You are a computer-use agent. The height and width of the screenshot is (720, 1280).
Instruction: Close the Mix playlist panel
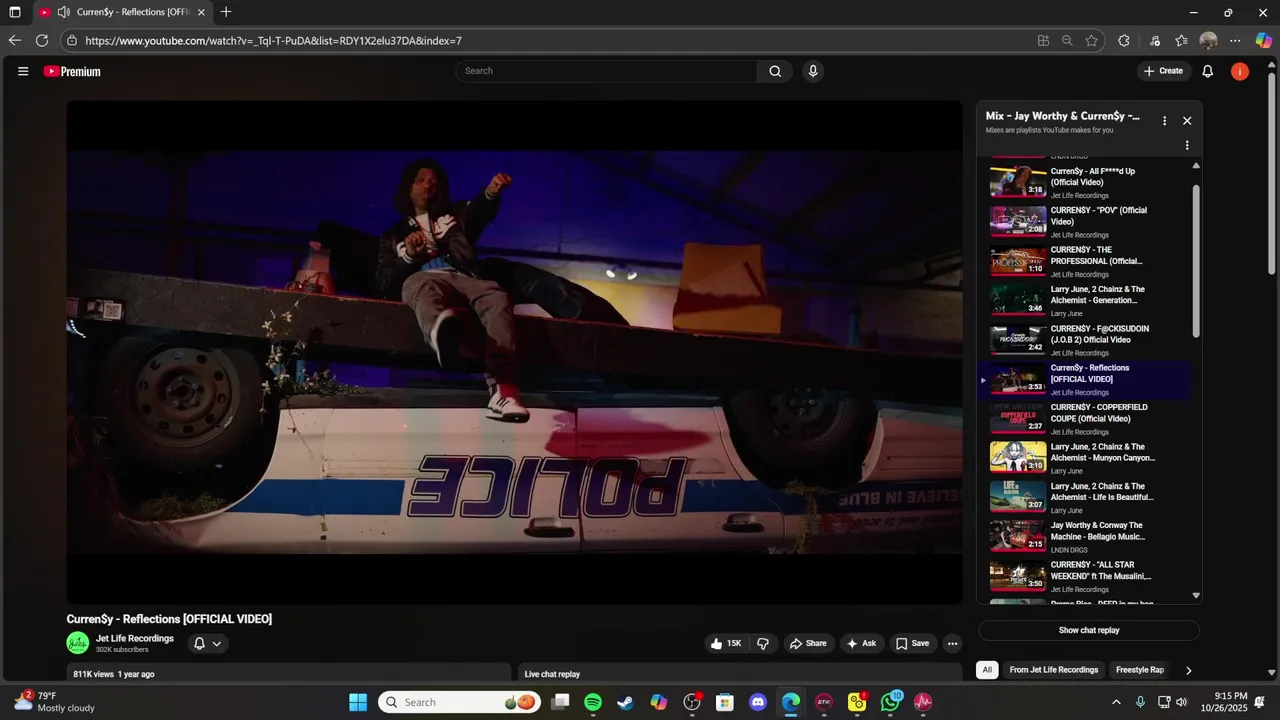pyautogui.click(x=1187, y=121)
